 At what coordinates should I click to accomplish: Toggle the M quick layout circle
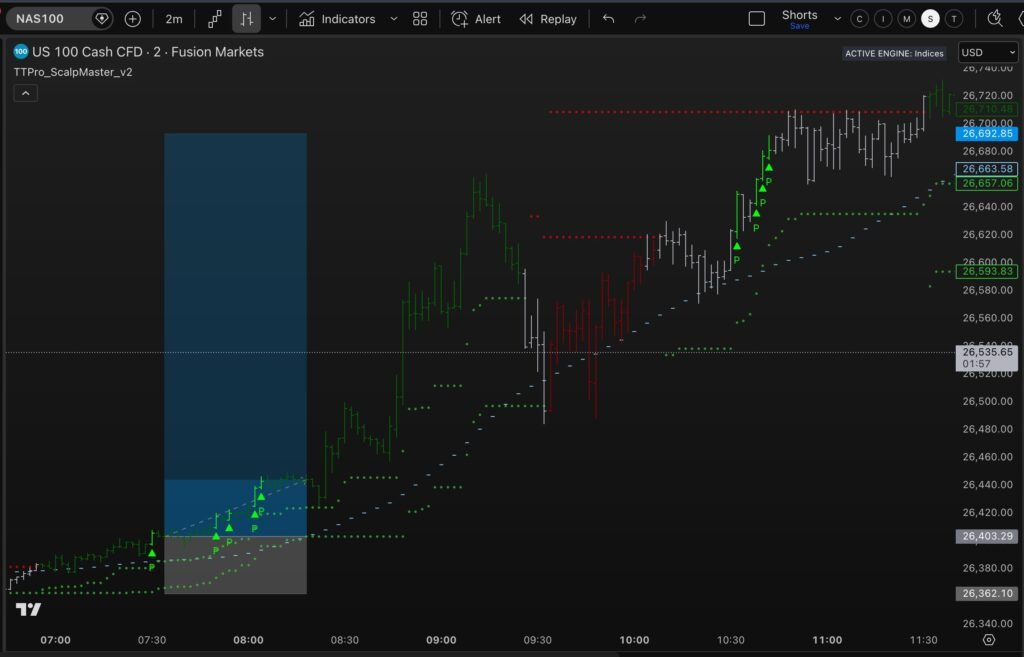906,19
